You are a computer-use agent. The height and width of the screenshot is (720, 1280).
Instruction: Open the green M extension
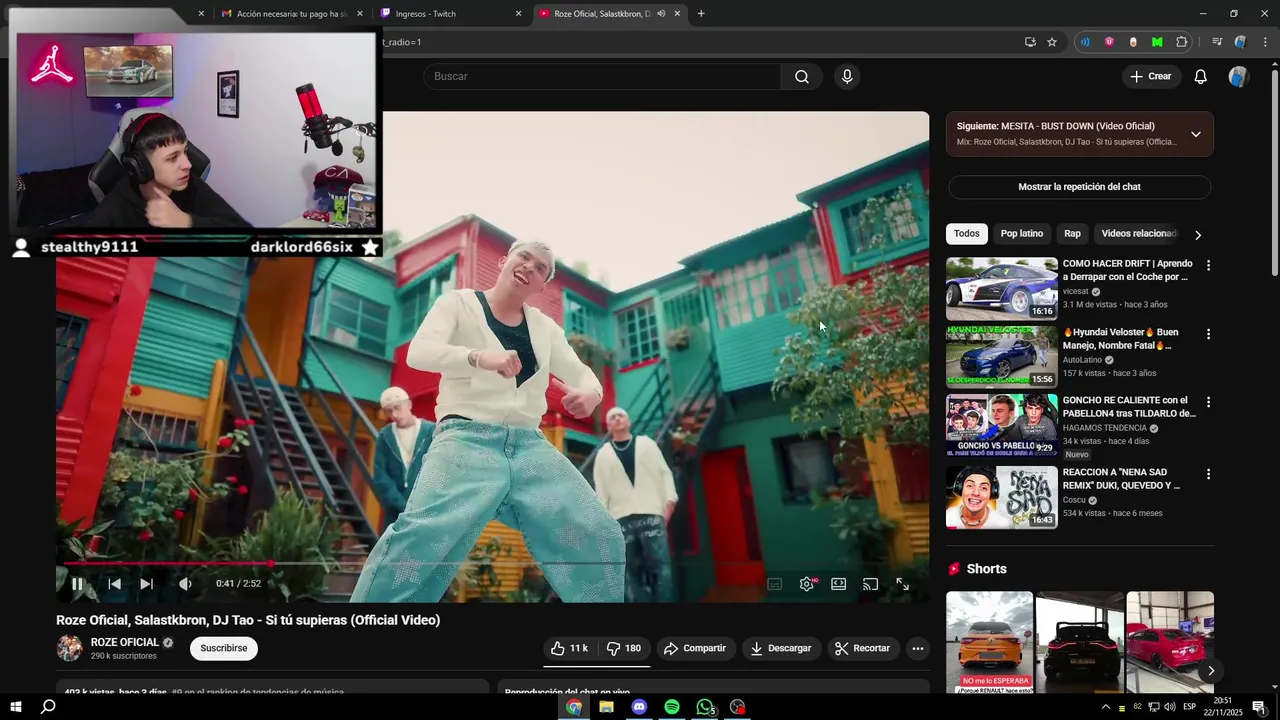point(1157,42)
